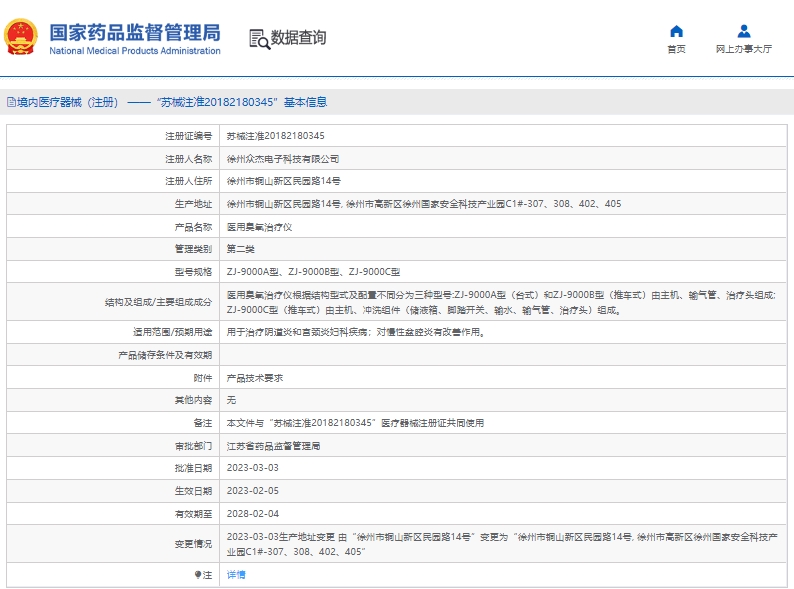
Task: Click the 适用范围/预期用途 label
Action: [x=173, y=332]
